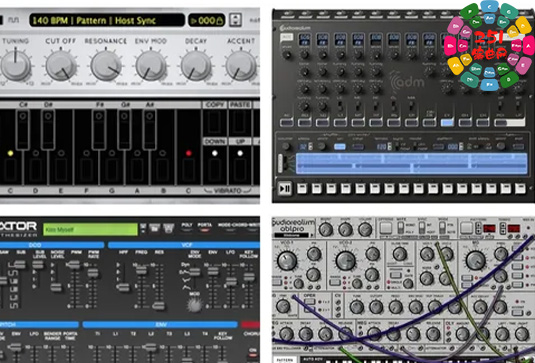Click the VCF section header
The height and width of the screenshot is (363, 535).
184,245
